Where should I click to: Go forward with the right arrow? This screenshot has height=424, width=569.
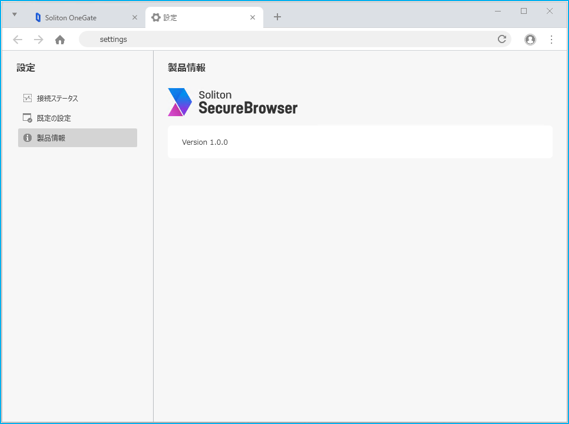pyautogui.click(x=38, y=39)
